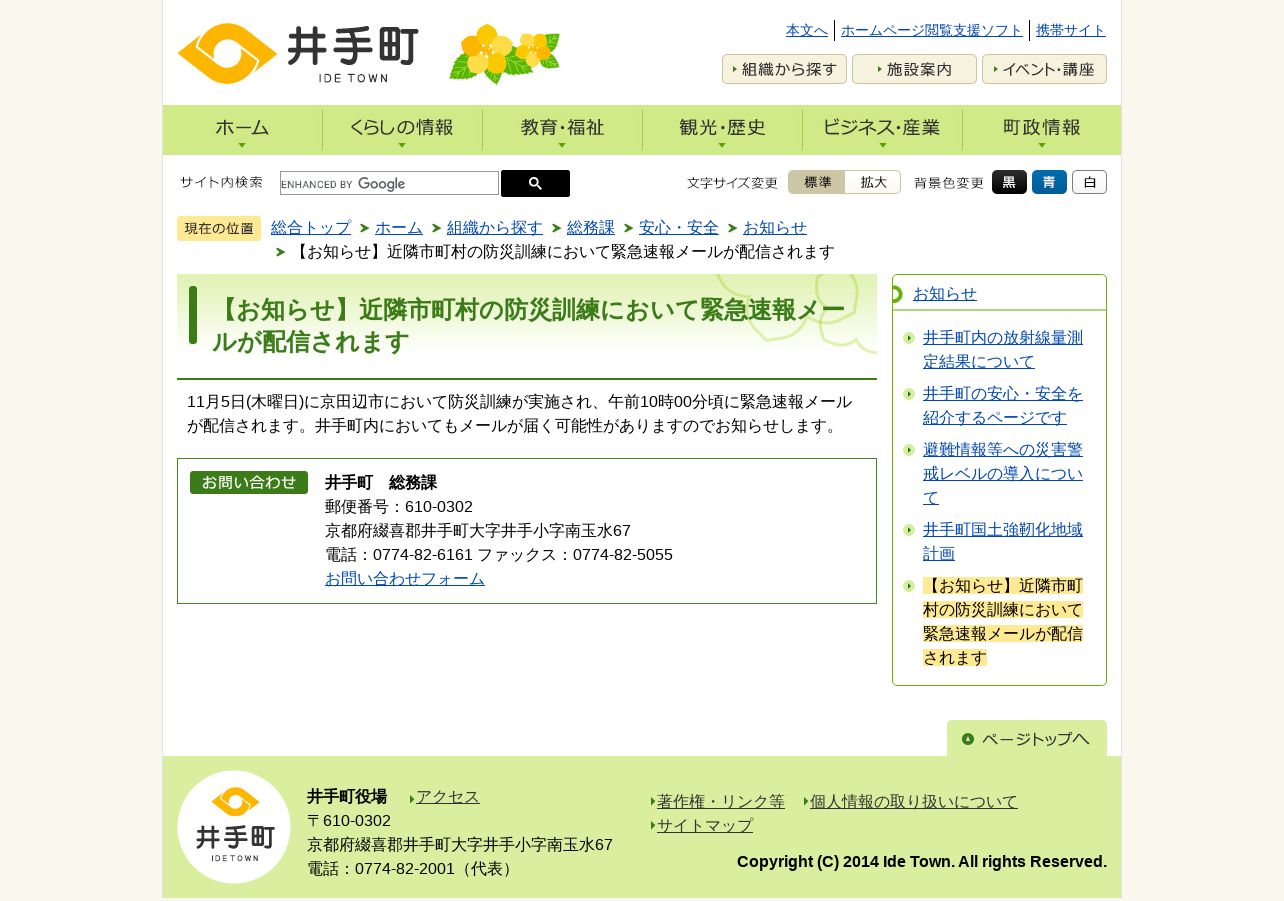Click the copyright text in footer
The height and width of the screenshot is (901, 1284).
click(922, 861)
